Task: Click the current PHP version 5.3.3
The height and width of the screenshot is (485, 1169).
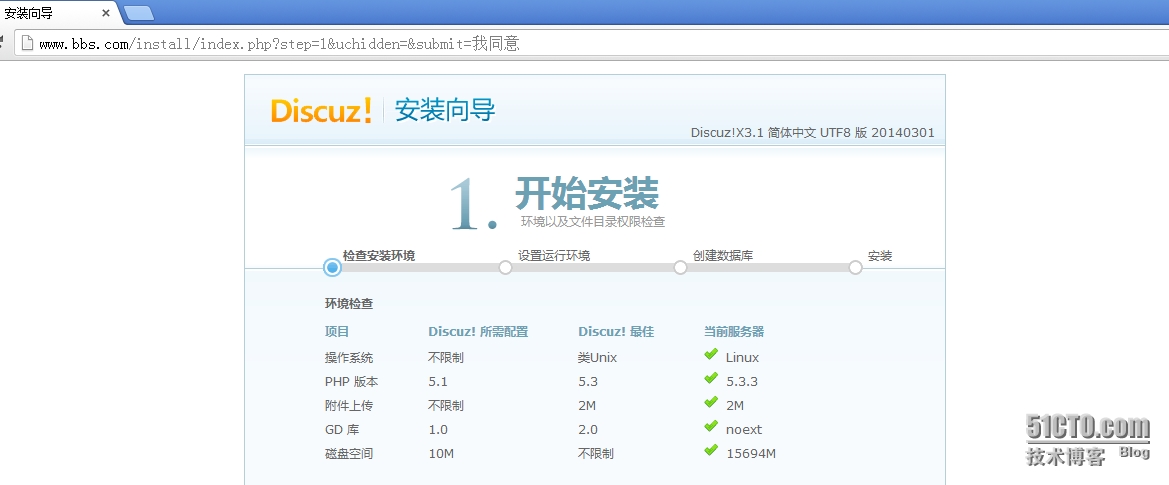Action: click(x=742, y=381)
